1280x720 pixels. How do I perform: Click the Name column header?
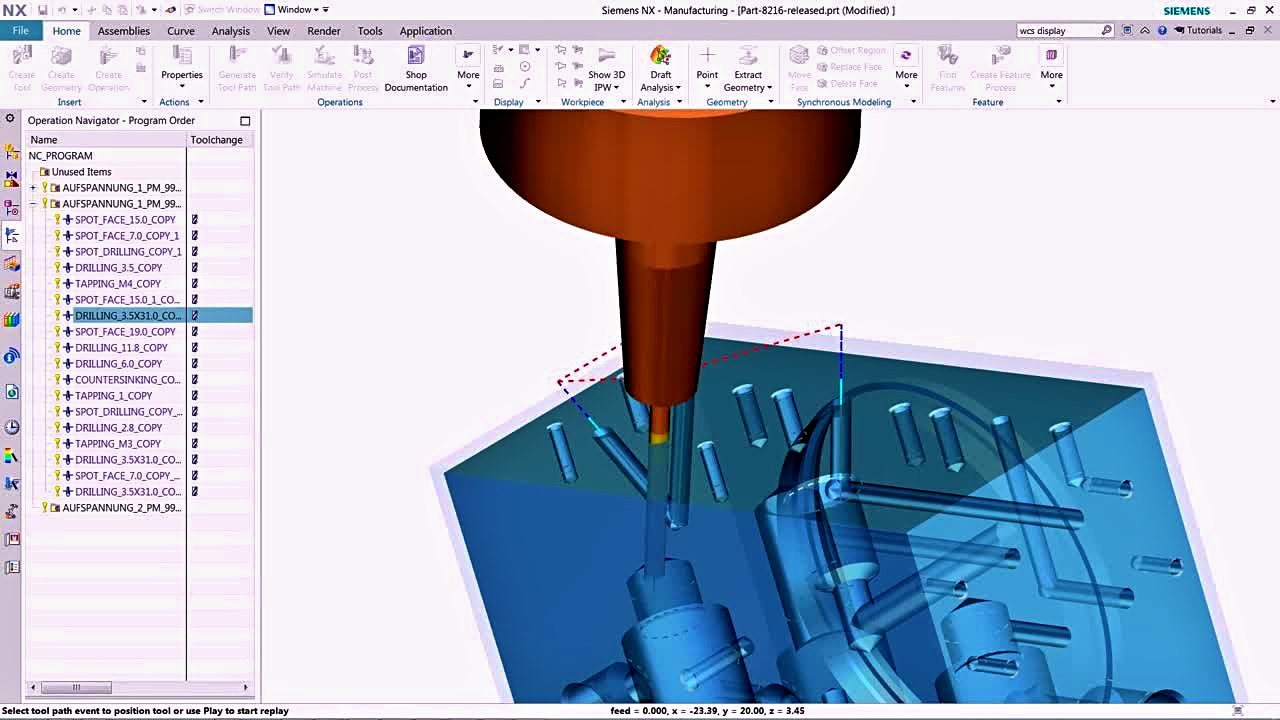pyautogui.click(x=106, y=140)
